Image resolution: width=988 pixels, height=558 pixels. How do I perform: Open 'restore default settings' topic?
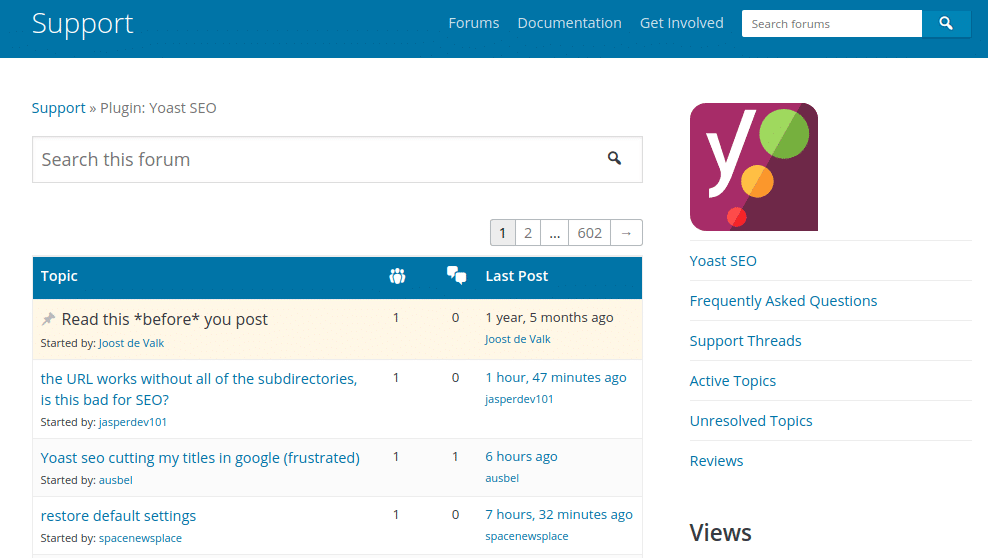(118, 516)
